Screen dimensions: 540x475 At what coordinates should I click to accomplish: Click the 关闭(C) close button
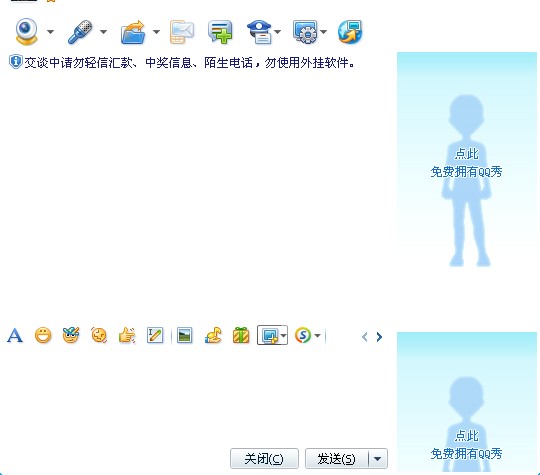click(264, 458)
